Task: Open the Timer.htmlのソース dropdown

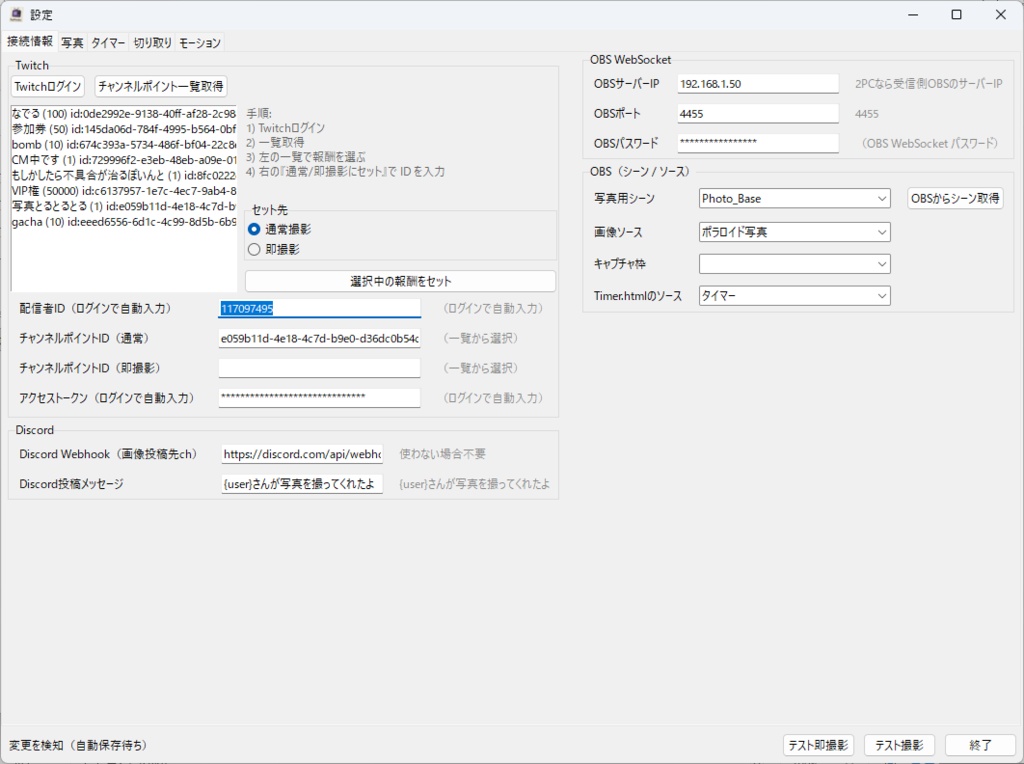Action: pyautogui.click(x=795, y=296)
